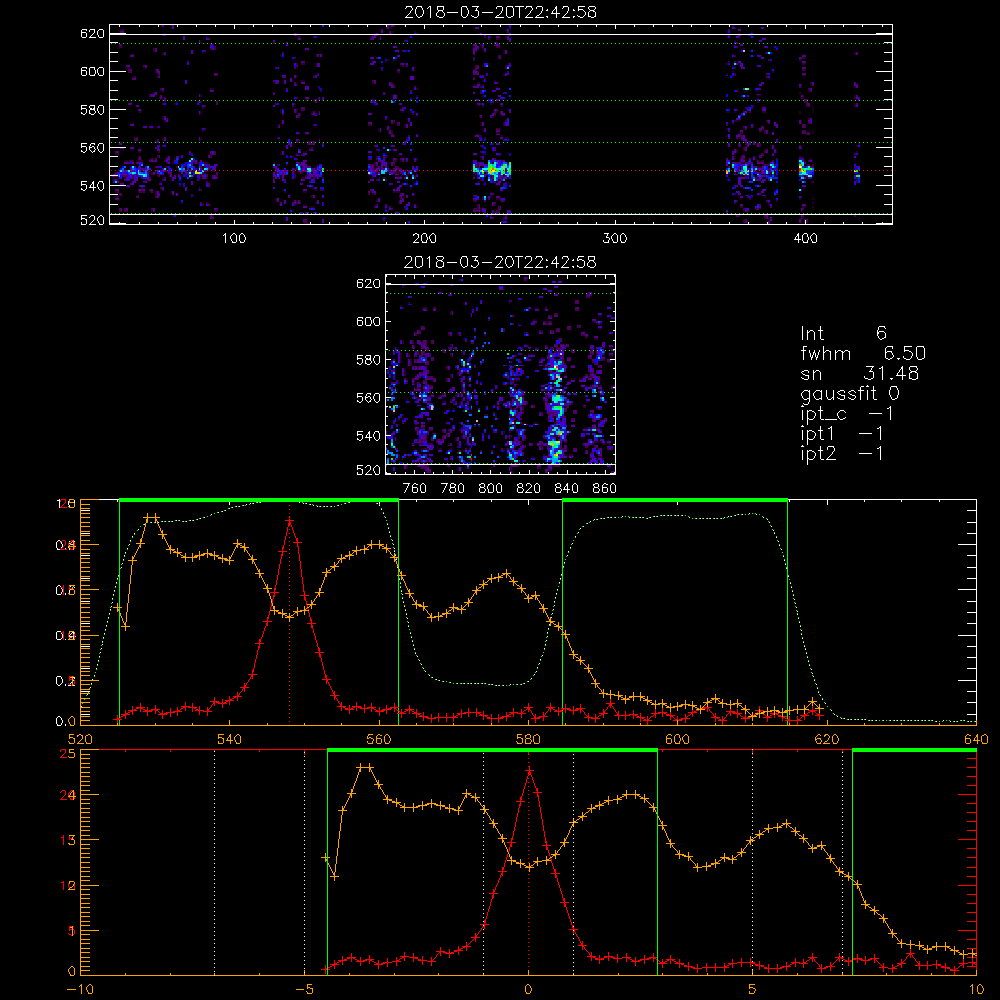
Task: Click x-axis label 620 on third plot
Action: tap(827, 740)
